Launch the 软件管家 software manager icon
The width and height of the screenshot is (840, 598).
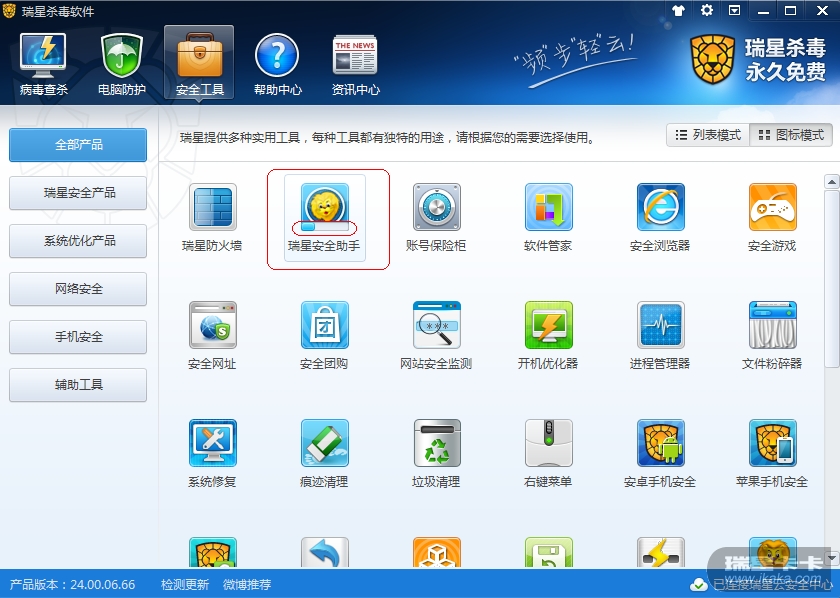click(x=549, y=207)
